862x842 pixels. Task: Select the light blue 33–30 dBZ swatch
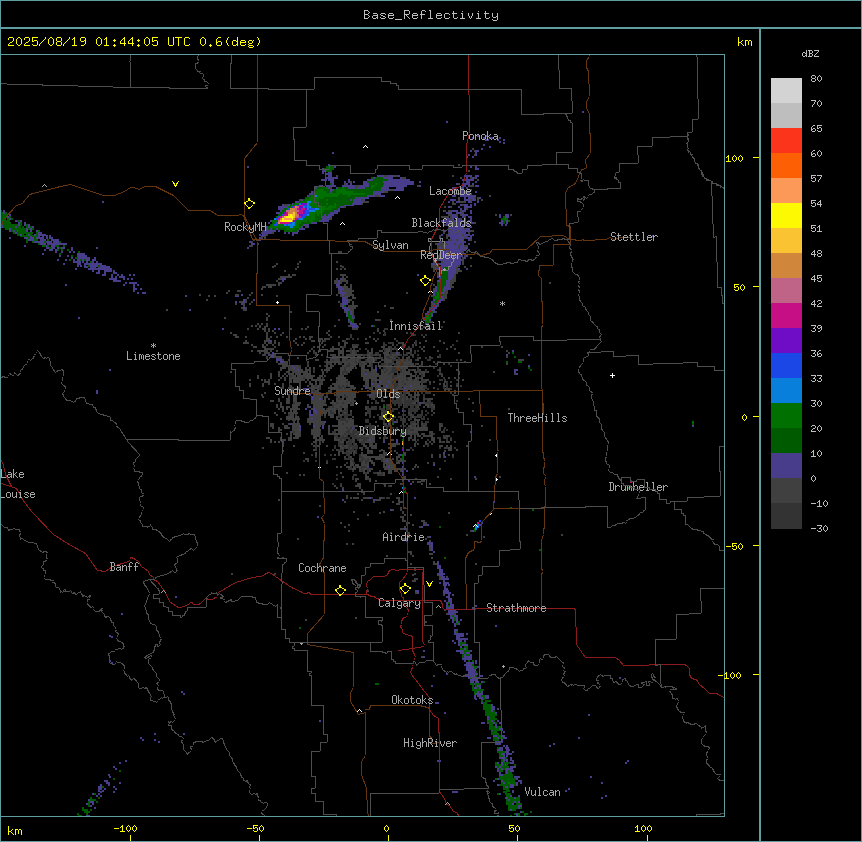pos(786,390)
